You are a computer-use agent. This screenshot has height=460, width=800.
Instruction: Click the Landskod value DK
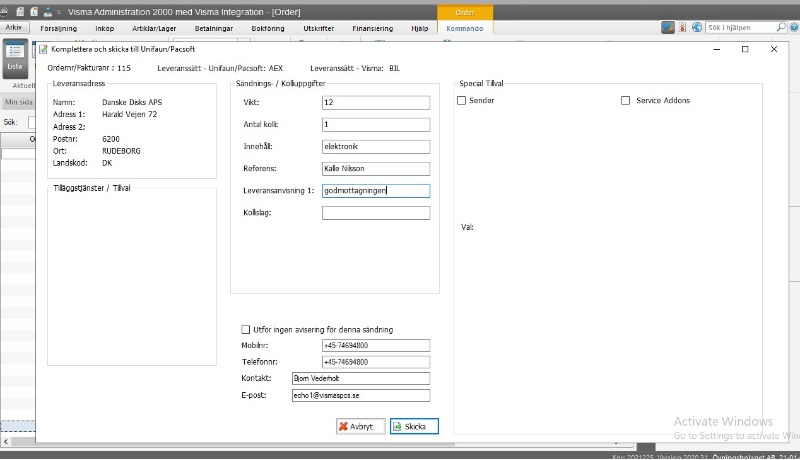pyautogui.click(x=107, y=163)
